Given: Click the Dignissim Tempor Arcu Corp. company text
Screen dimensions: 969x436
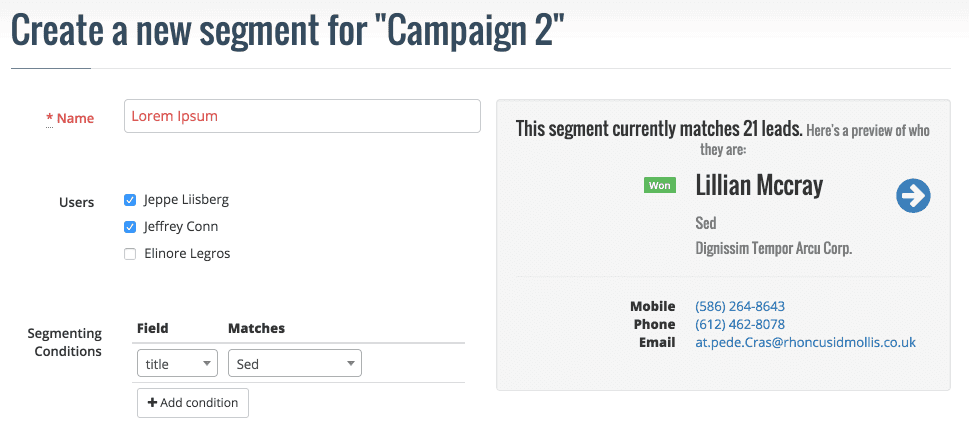Looking at the screenshot, I should [x=773, y=248].
